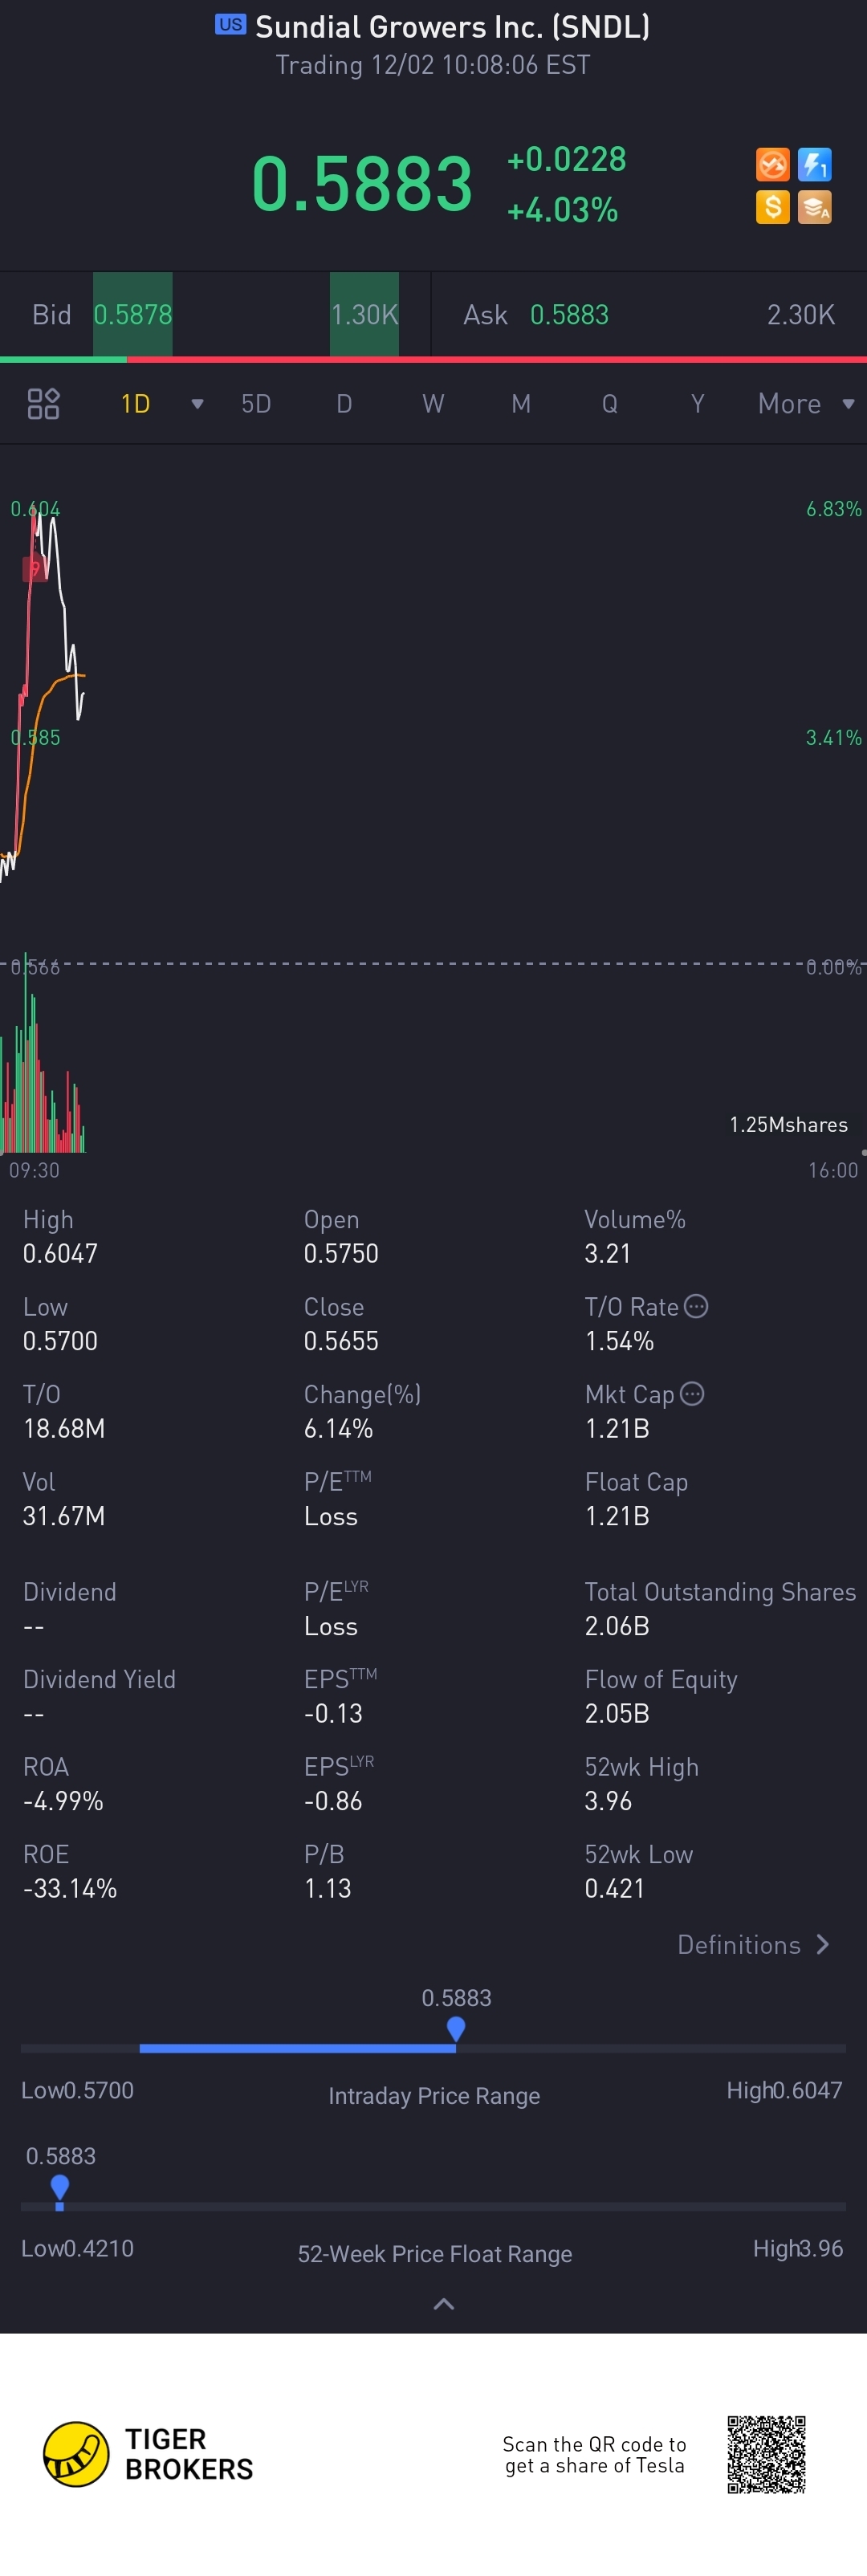
Task: Tap the orange circular badge icon
Action: pos(772,164)
